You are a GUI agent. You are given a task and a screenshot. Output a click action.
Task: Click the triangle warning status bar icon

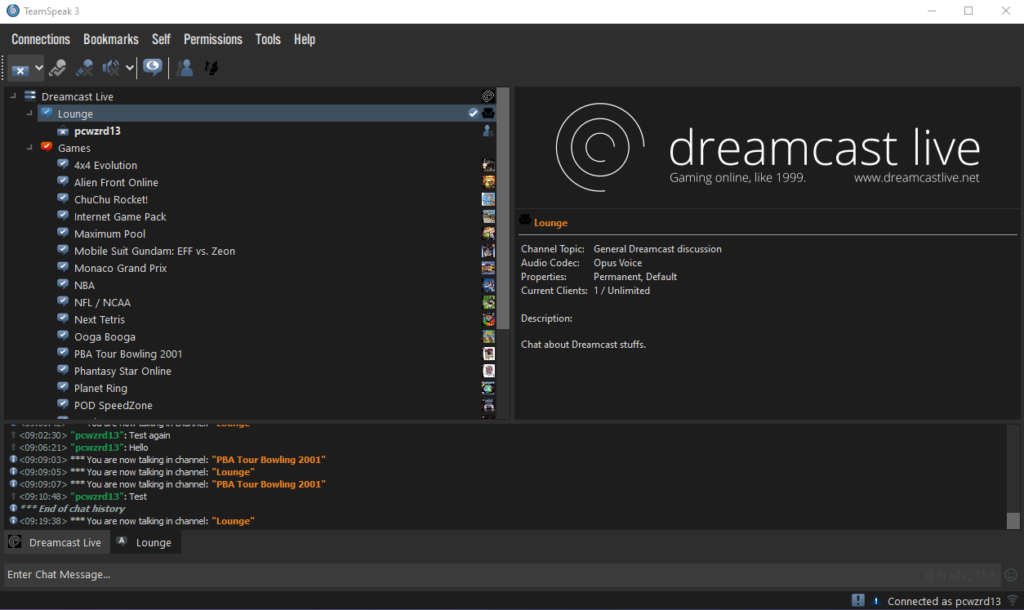[x=876, y=601]
